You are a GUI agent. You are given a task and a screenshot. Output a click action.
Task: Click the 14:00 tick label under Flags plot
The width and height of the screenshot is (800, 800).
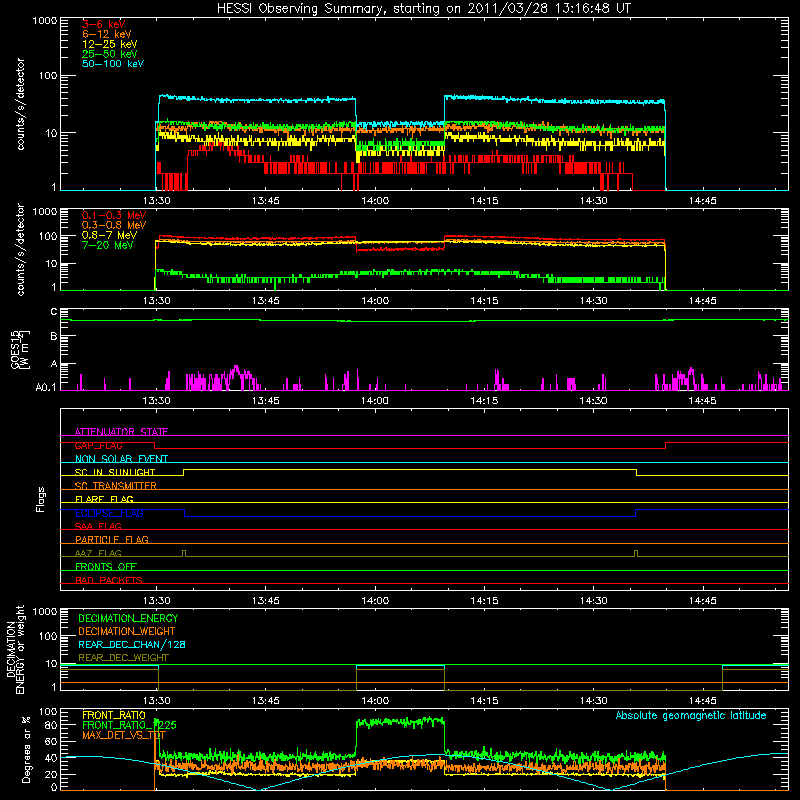375,601
